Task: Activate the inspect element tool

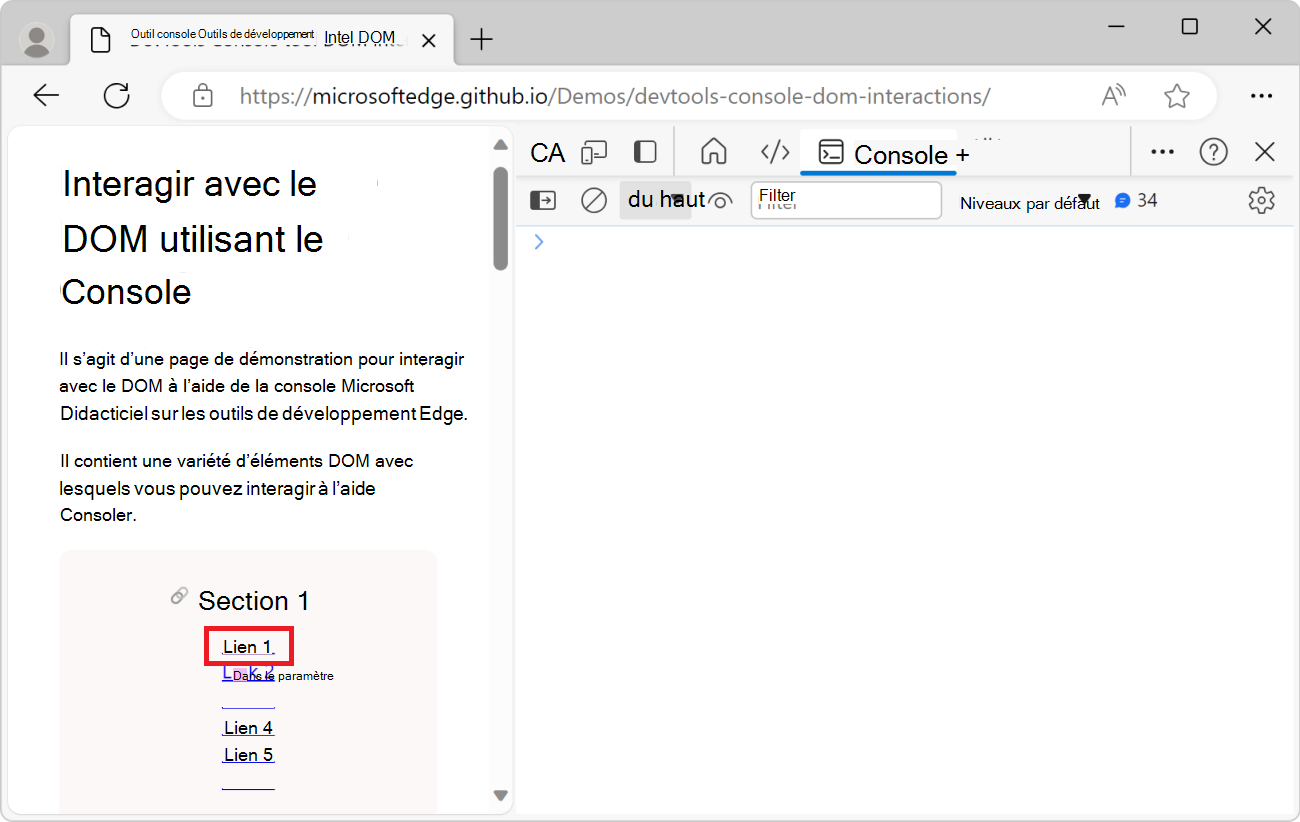Action: pos(549,152)
